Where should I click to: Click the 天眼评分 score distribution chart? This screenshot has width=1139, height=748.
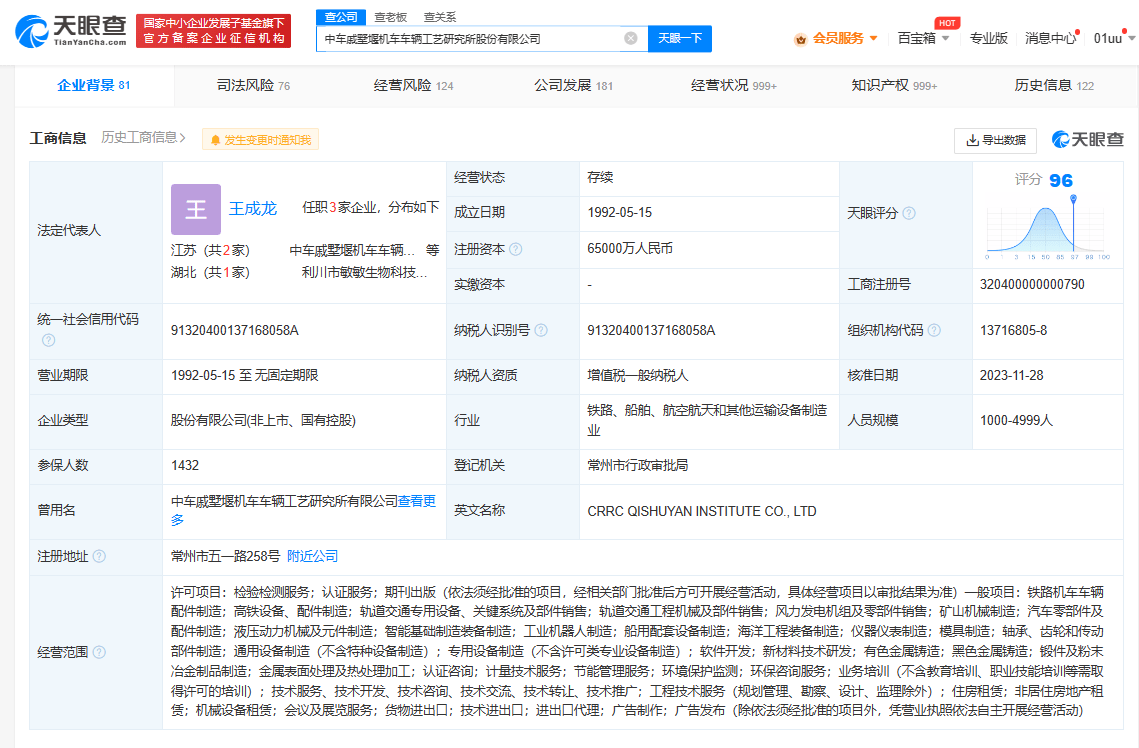coord(1047,229)
